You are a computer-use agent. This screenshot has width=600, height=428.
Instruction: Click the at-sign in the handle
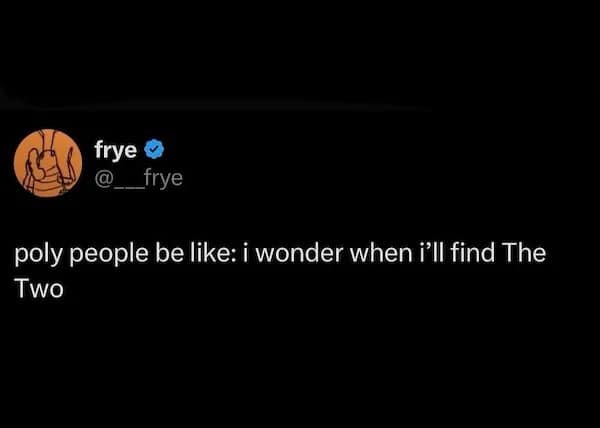click(x=103, y=177)
